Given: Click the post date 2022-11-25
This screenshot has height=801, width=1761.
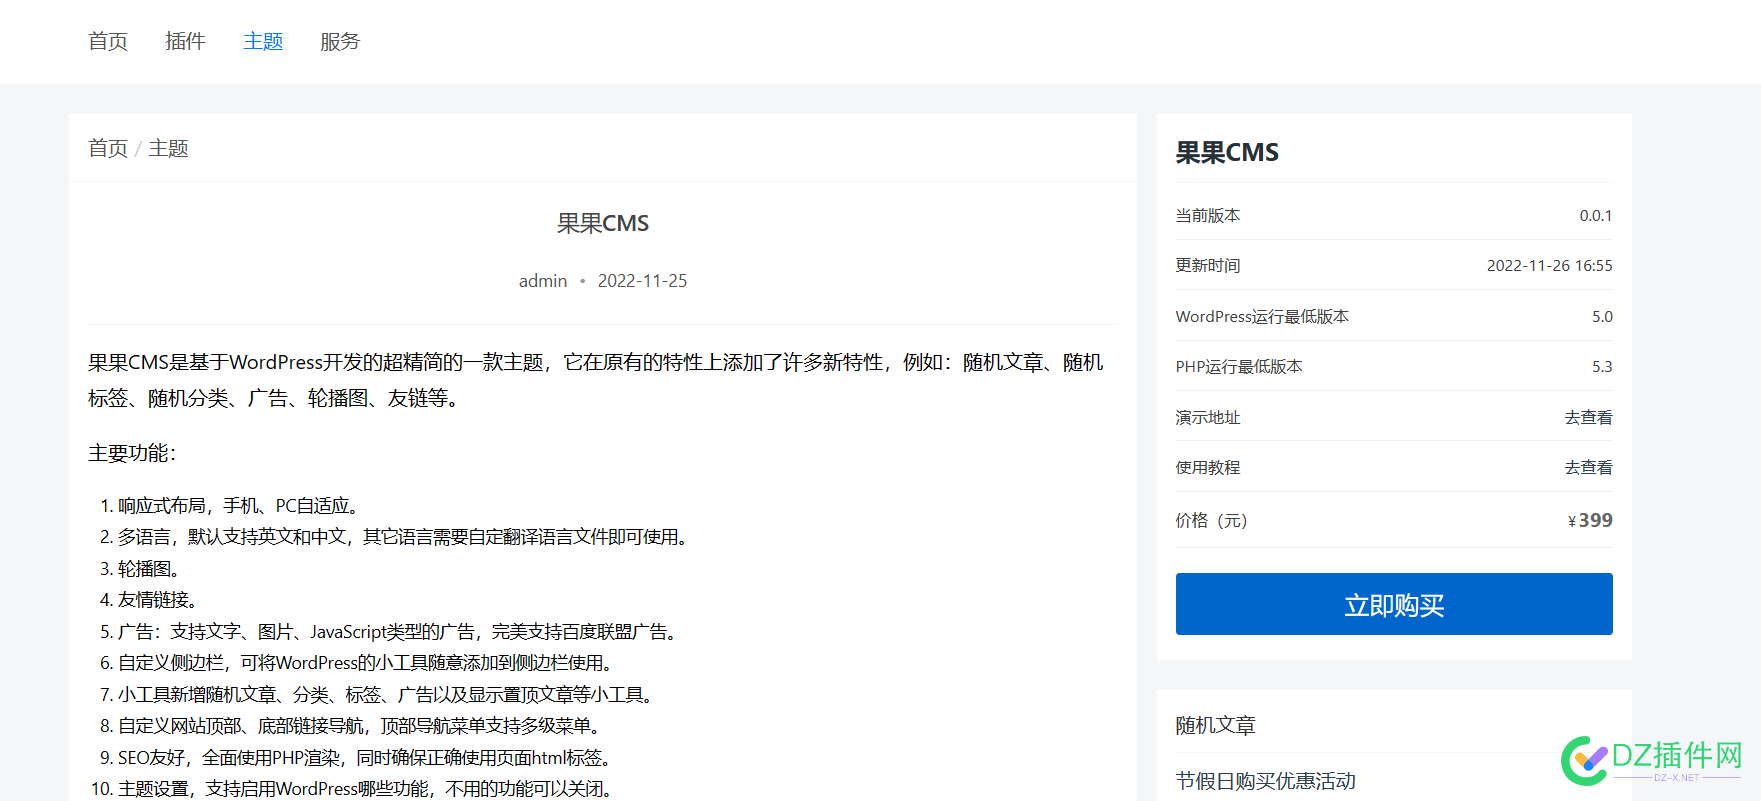Looking at the screenshot, I should pyautogui.click(x=642, y=281).
